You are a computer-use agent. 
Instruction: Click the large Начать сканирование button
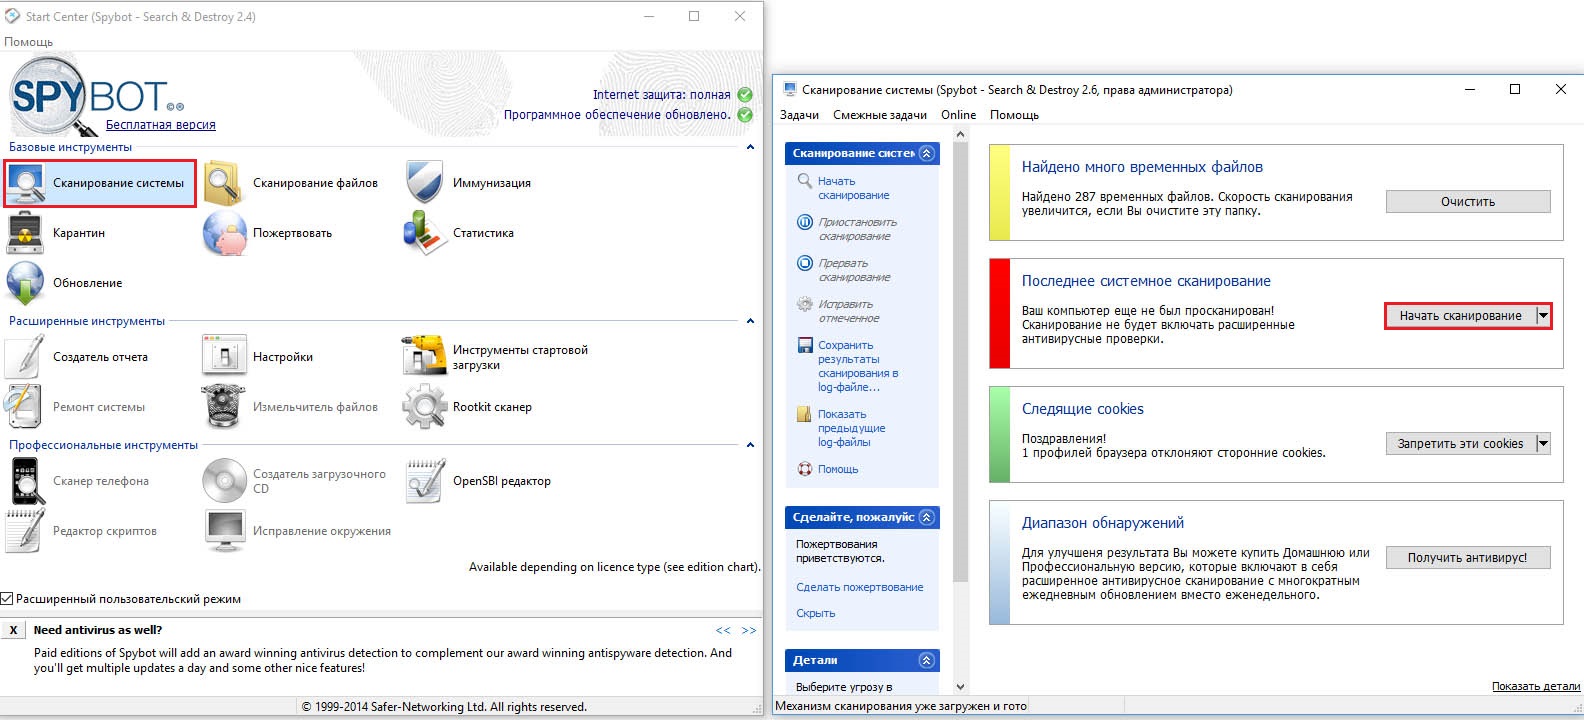pyautogui.click(x=1460, y=316)
